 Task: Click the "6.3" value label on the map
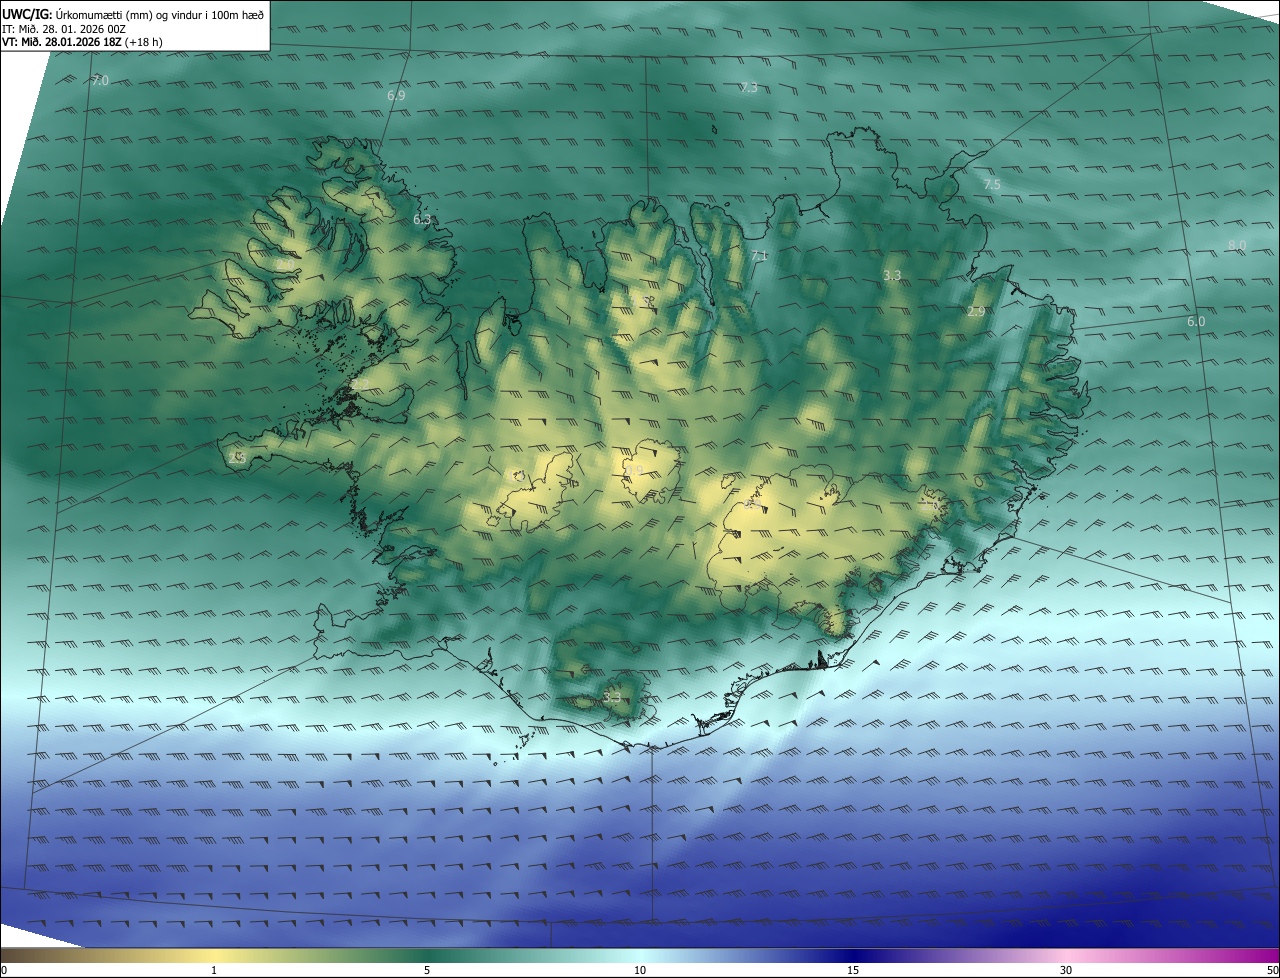click(422, 219)
